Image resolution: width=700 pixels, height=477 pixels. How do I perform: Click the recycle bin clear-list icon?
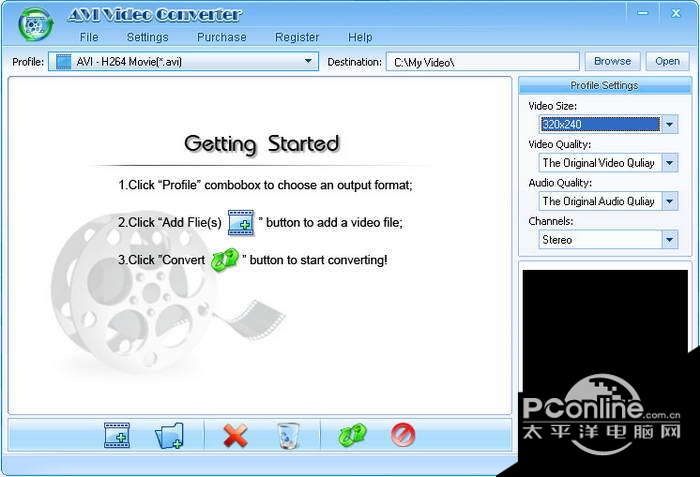[x=288, y=435]
